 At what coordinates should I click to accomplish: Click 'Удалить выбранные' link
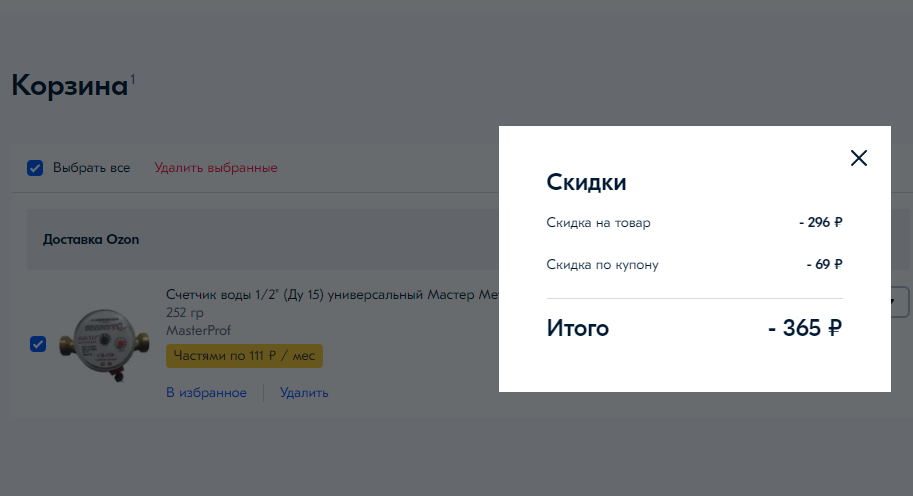pyautogui.click(x=216, y=168)
